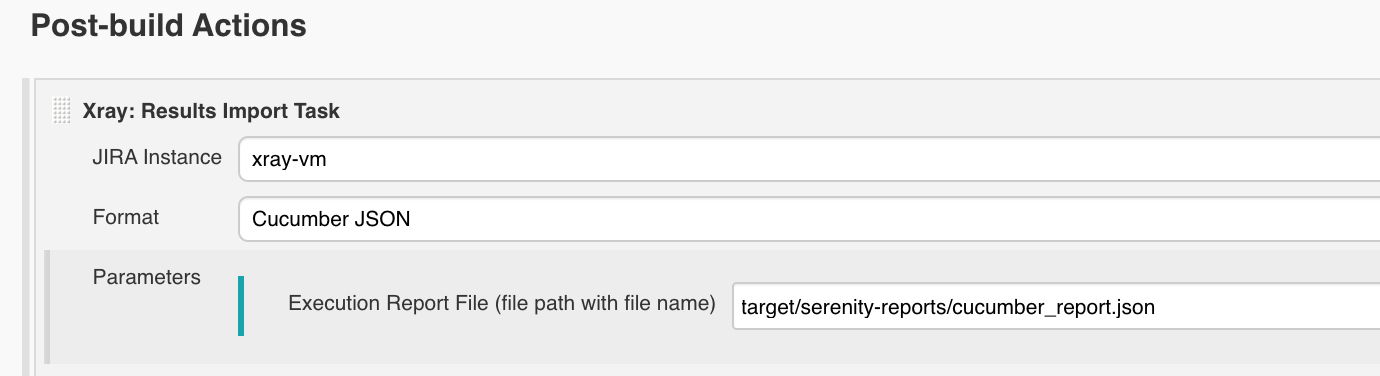Place cursor in cucumber_report.json path text
The width and height of the screenshot is (1380, 376).
1054,308
